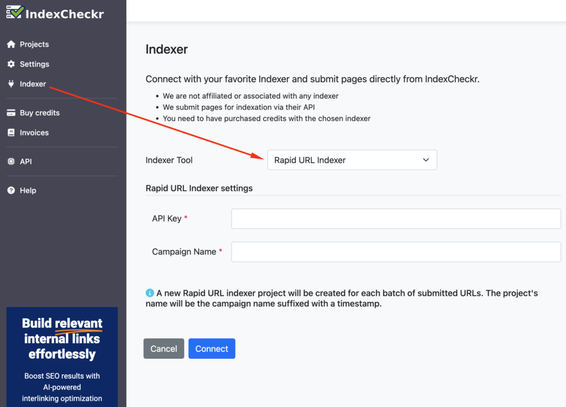This screenshot has width=566, height=407.
Task: Click the IndexCheckr brand name
Action: point(65,14)
